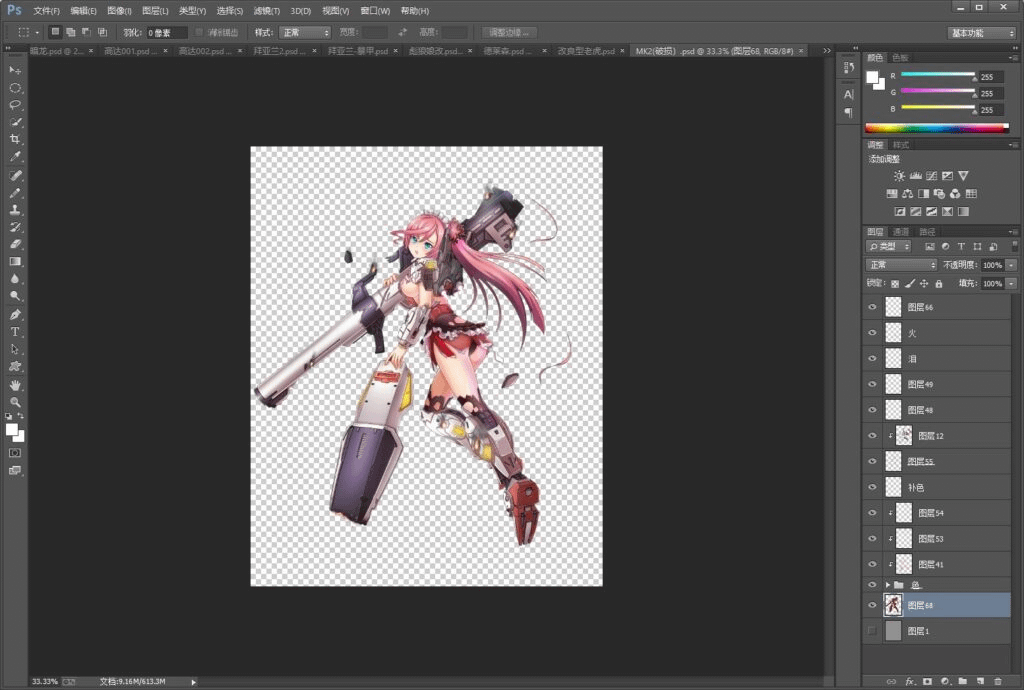Open the 窗口(W) menu
The image size is (1024, 690).
click(x=375, y=11)
